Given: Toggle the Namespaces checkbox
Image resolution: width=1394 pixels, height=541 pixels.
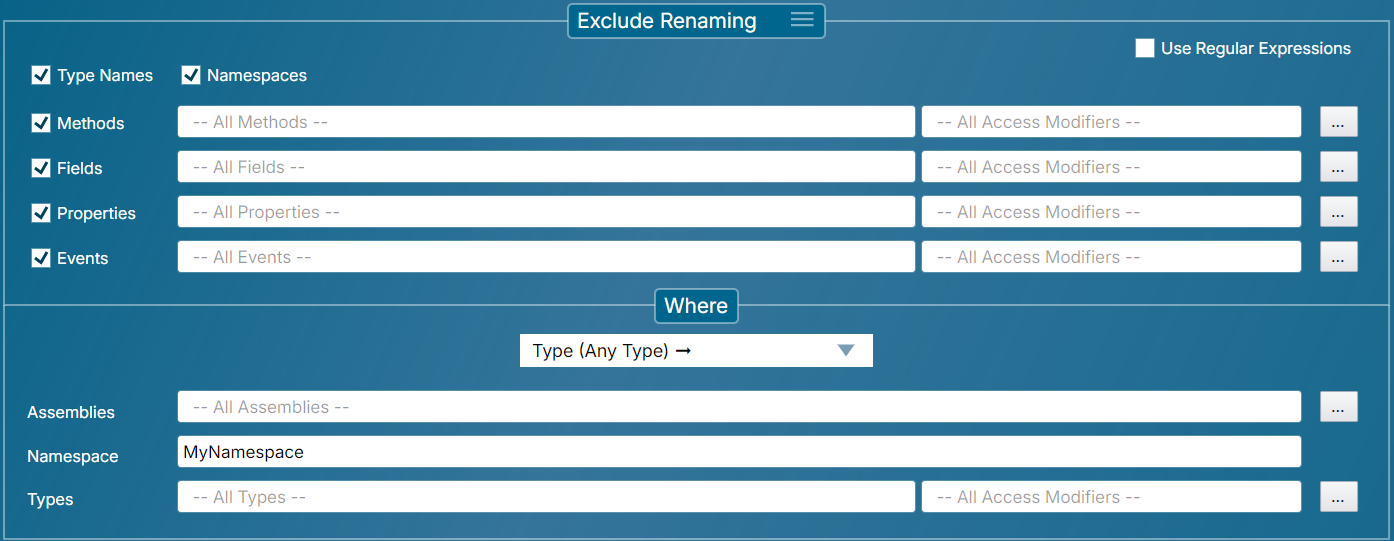Looking at the screenshot, I should coord(191,75).
